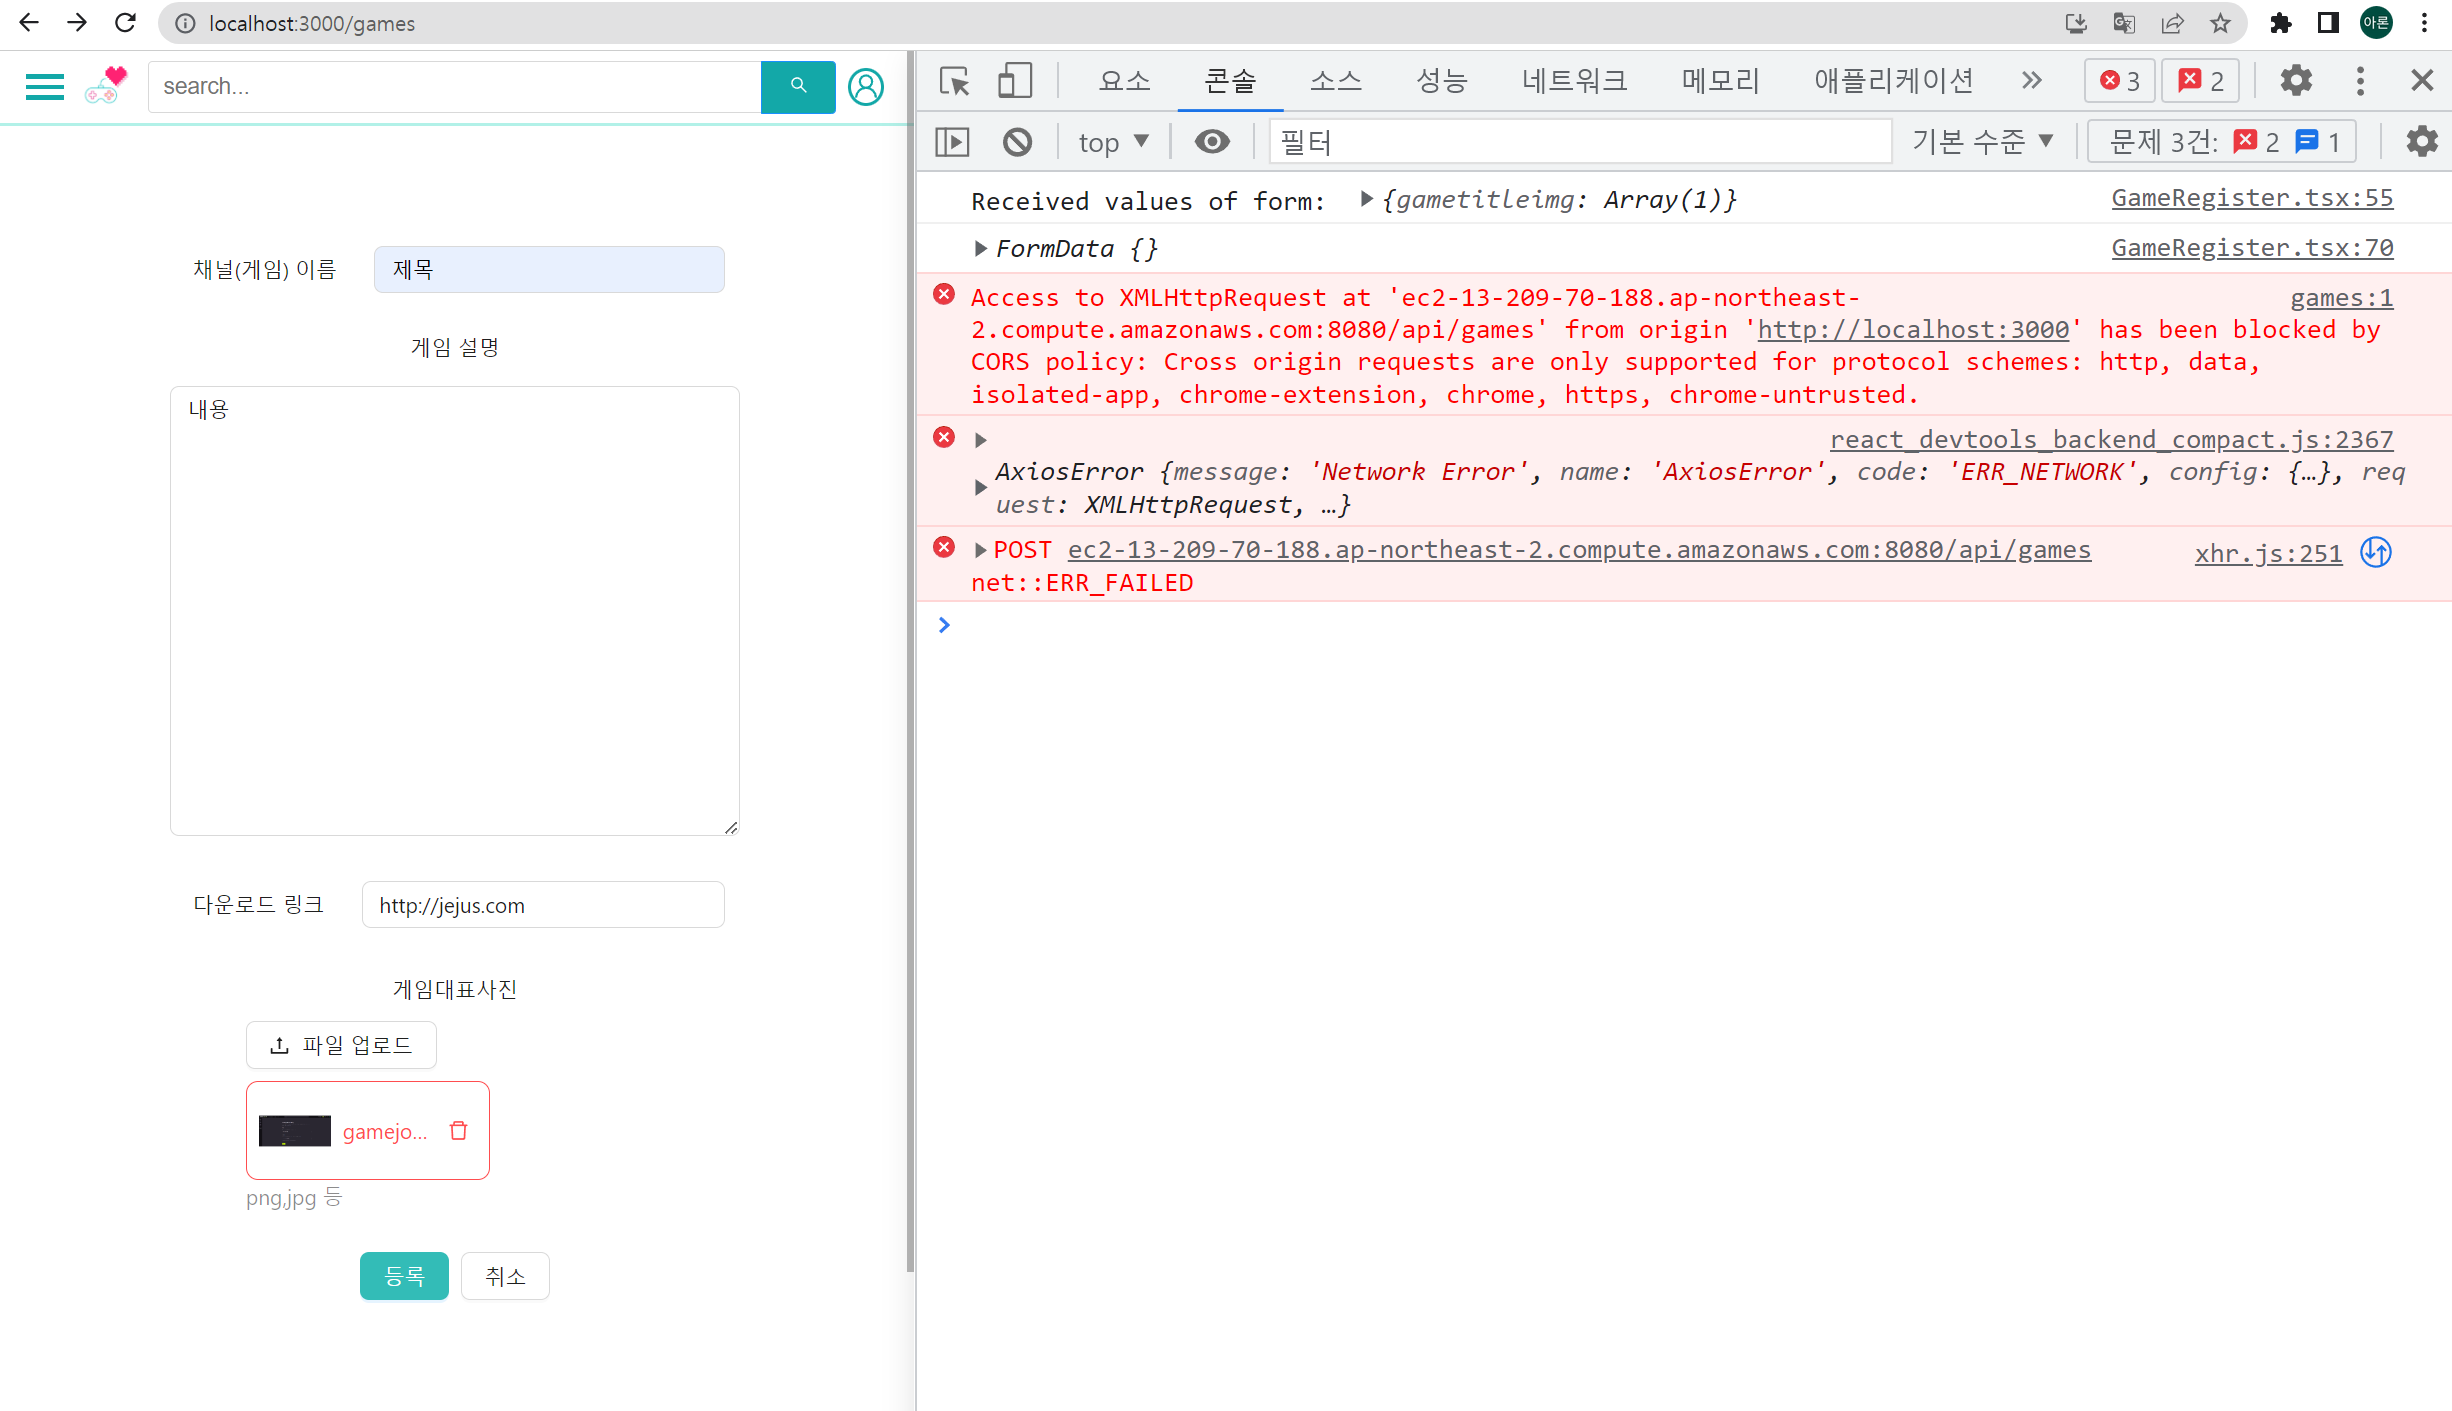Switch to the 요소 tab
2452x1411 pixels.
click(x=1124, y=81)
